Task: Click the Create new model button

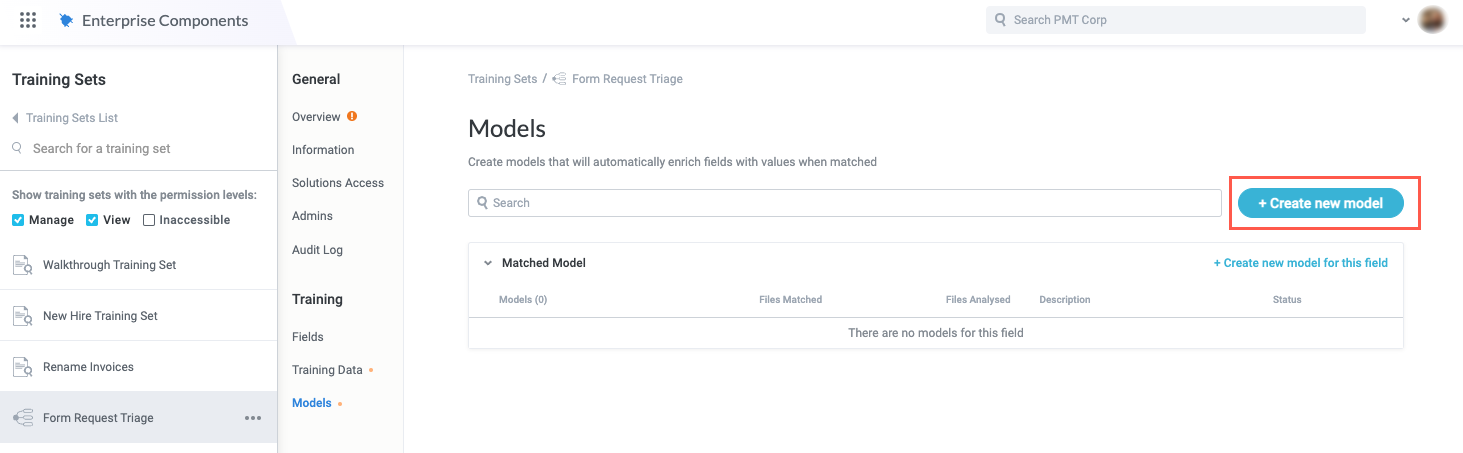Action: coord(1320,203)
